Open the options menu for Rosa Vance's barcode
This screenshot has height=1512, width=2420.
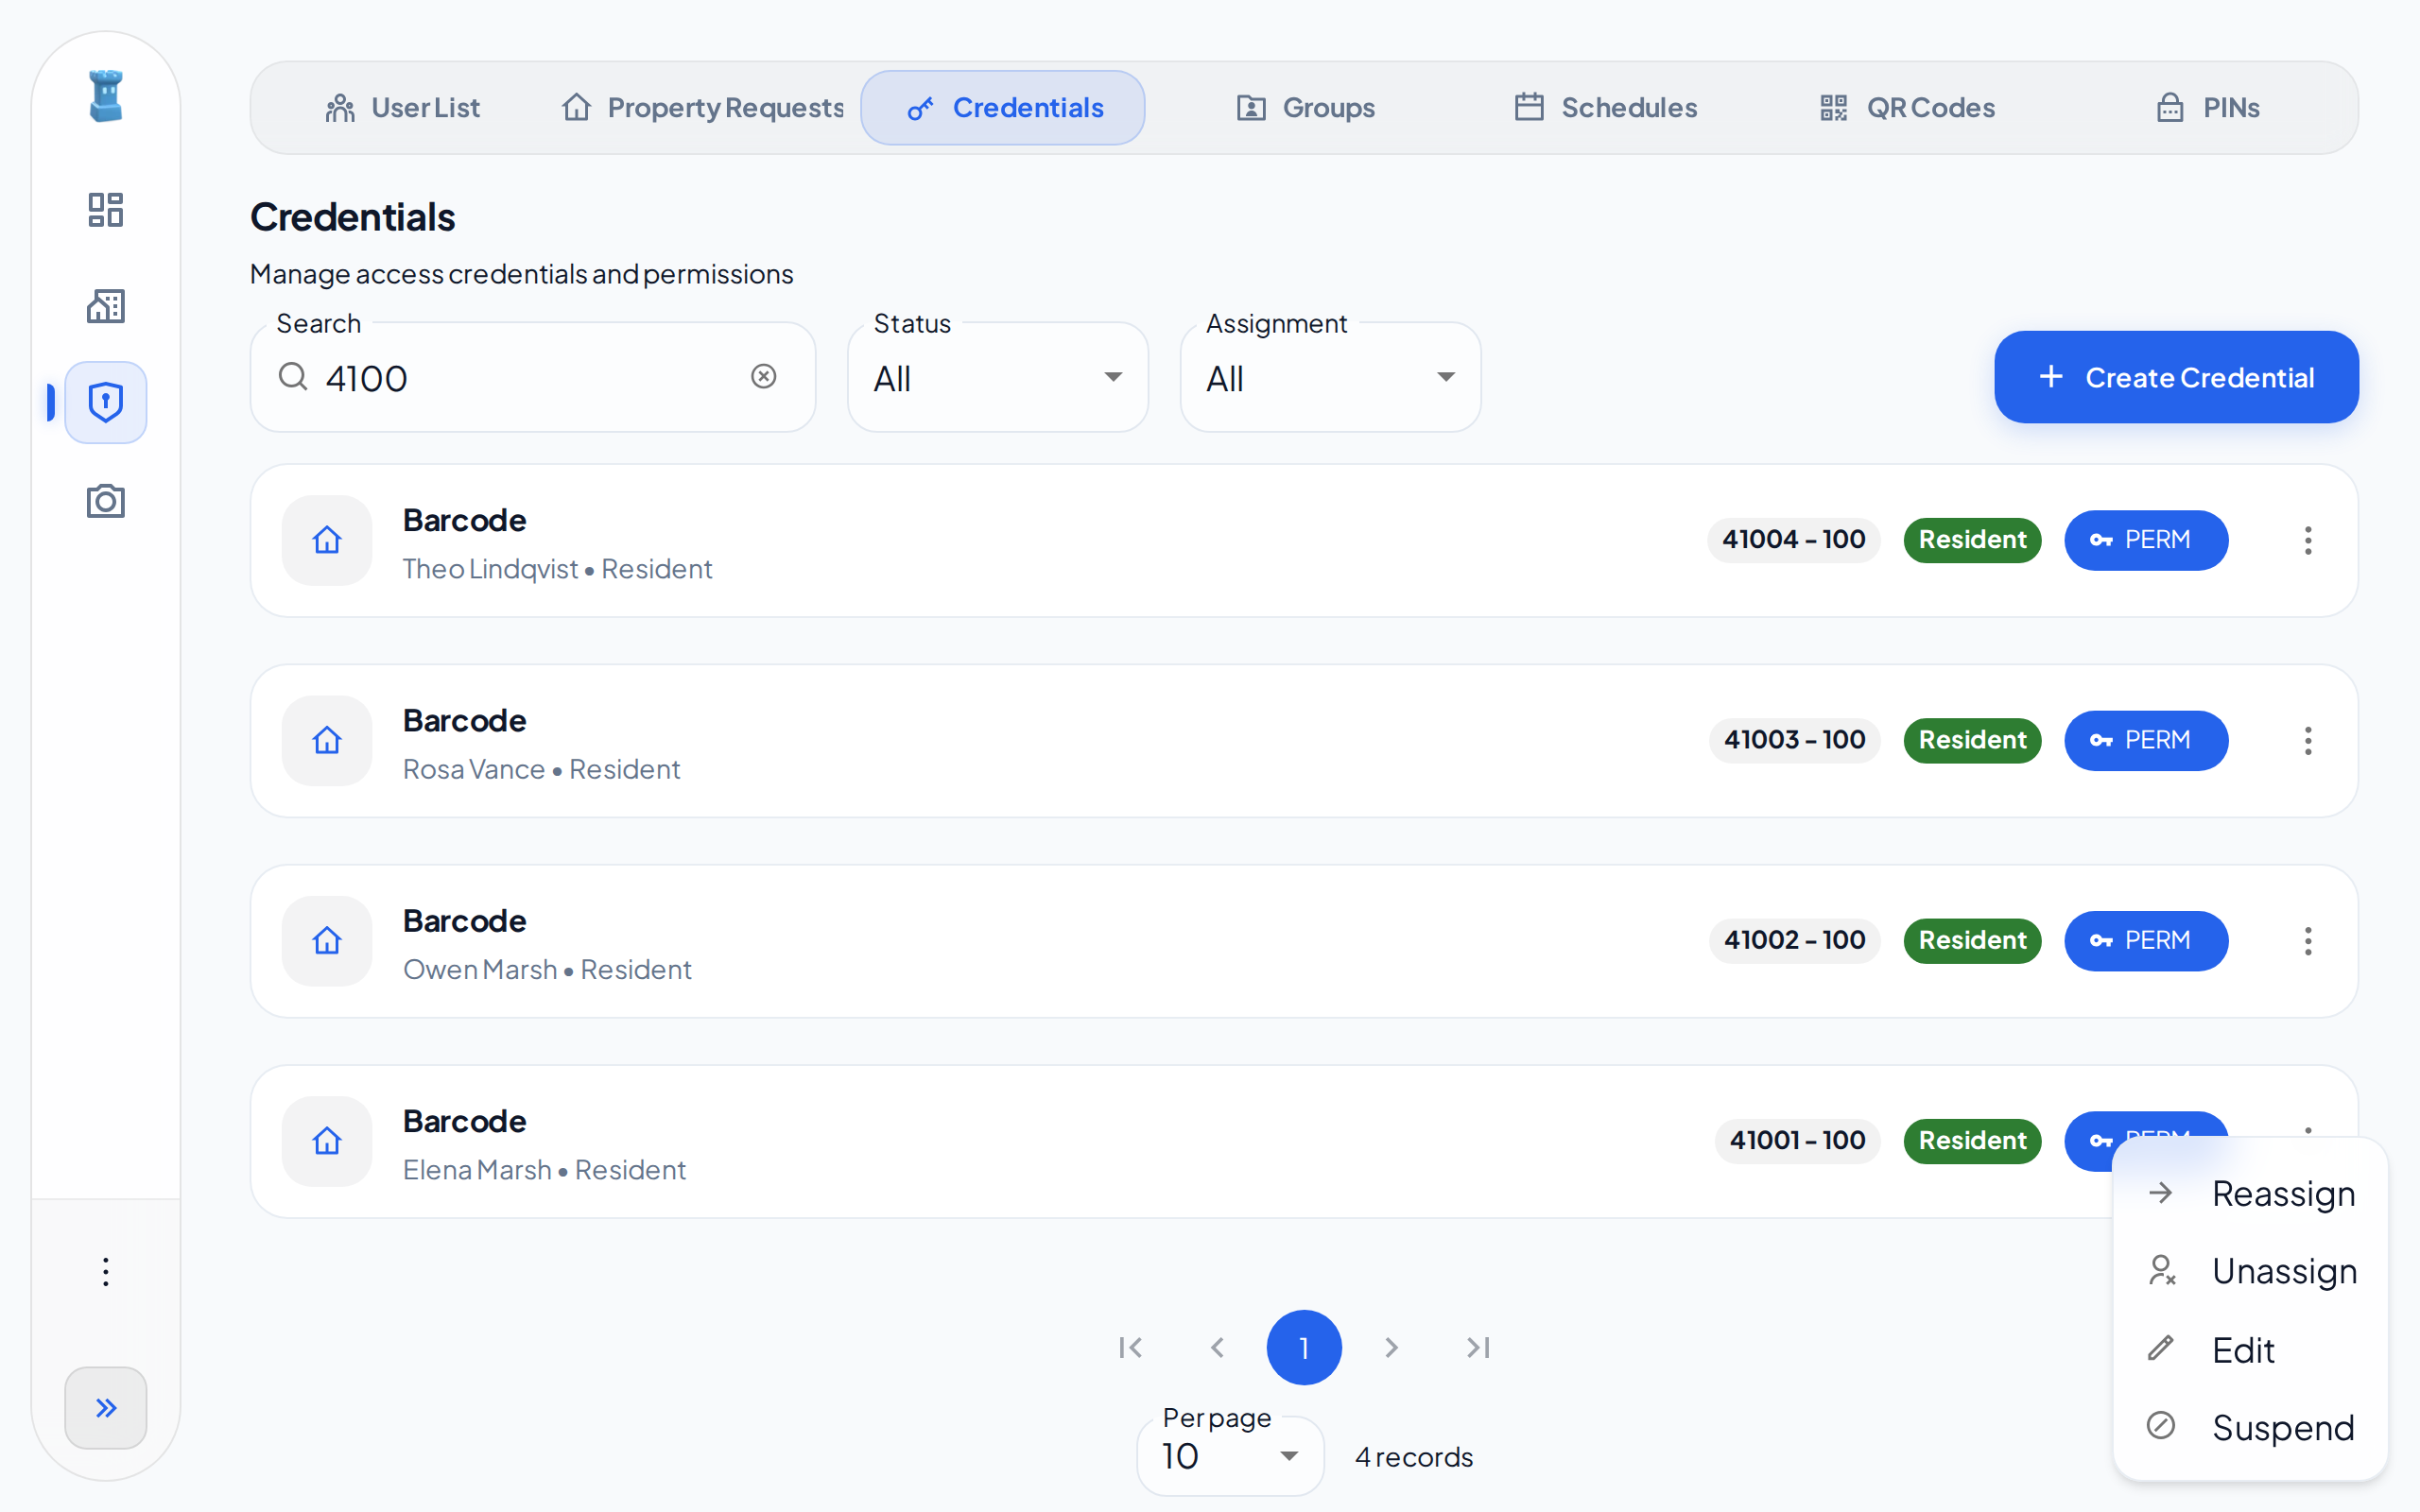pos(2308,741)
